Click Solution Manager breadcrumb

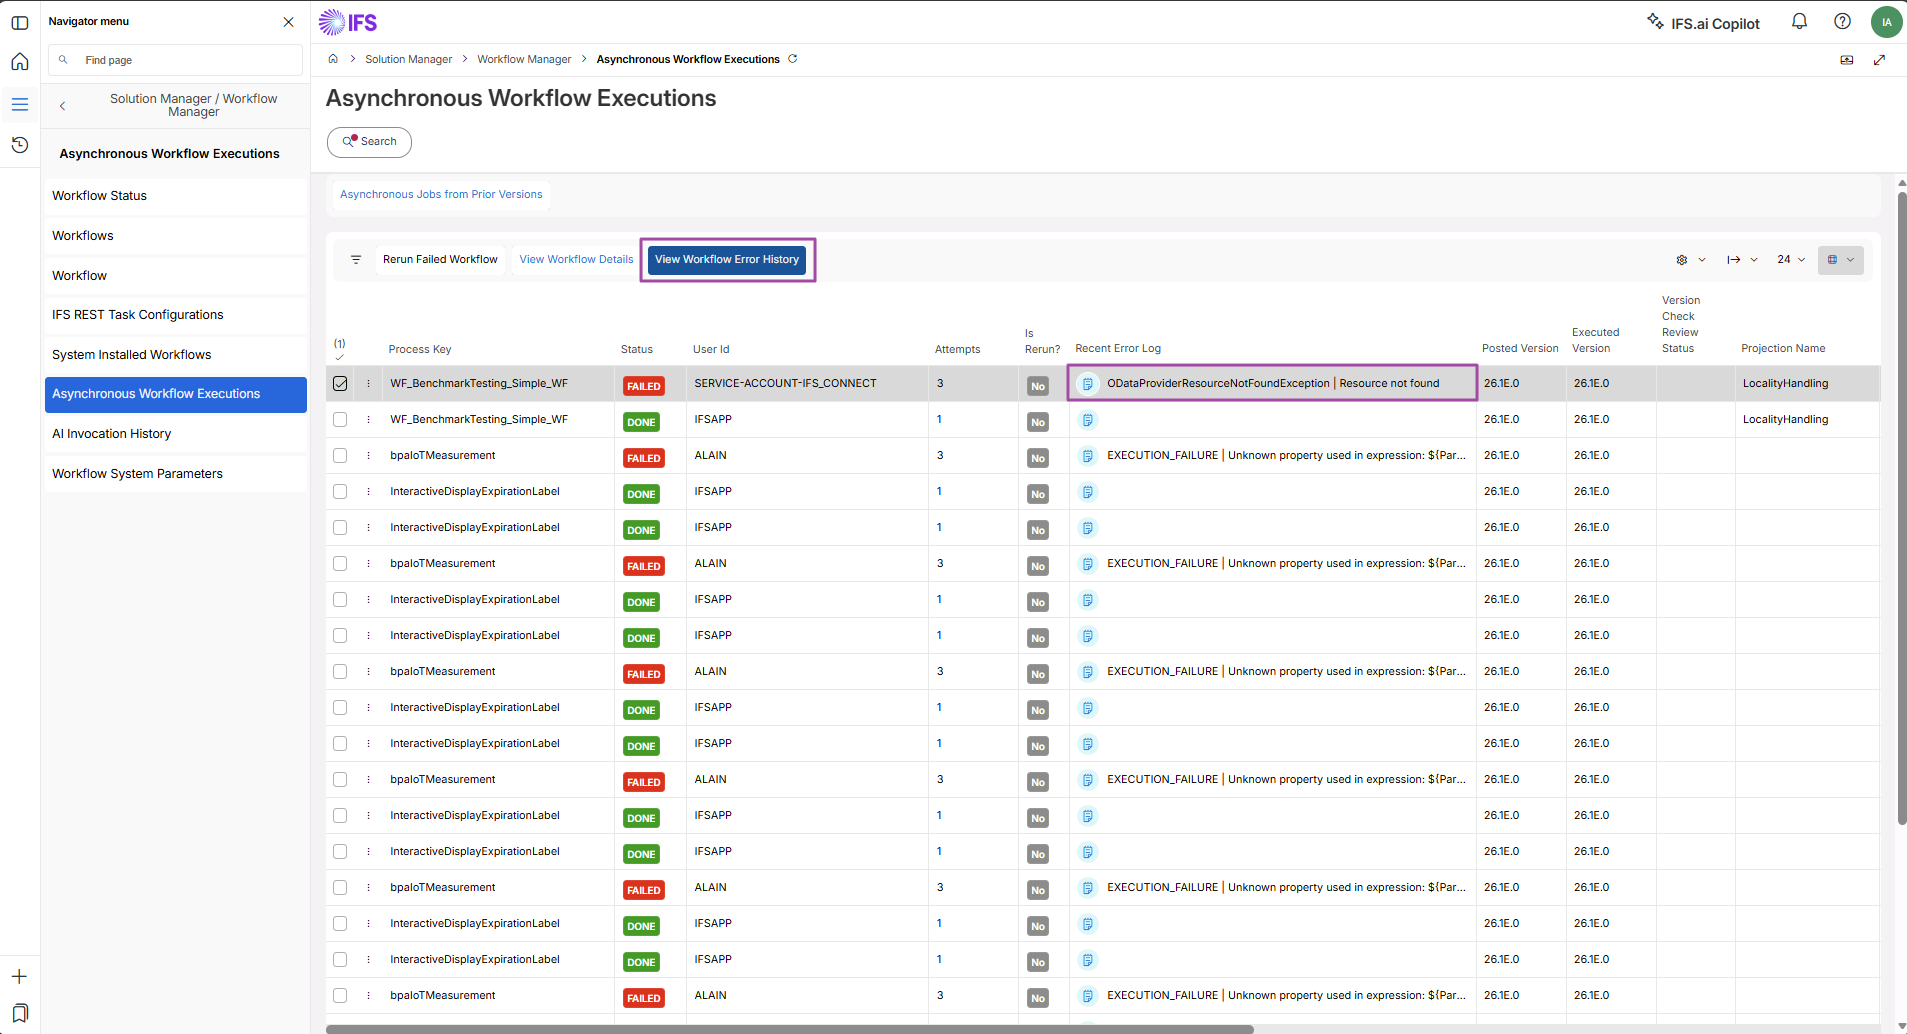(x=408, y=60)
